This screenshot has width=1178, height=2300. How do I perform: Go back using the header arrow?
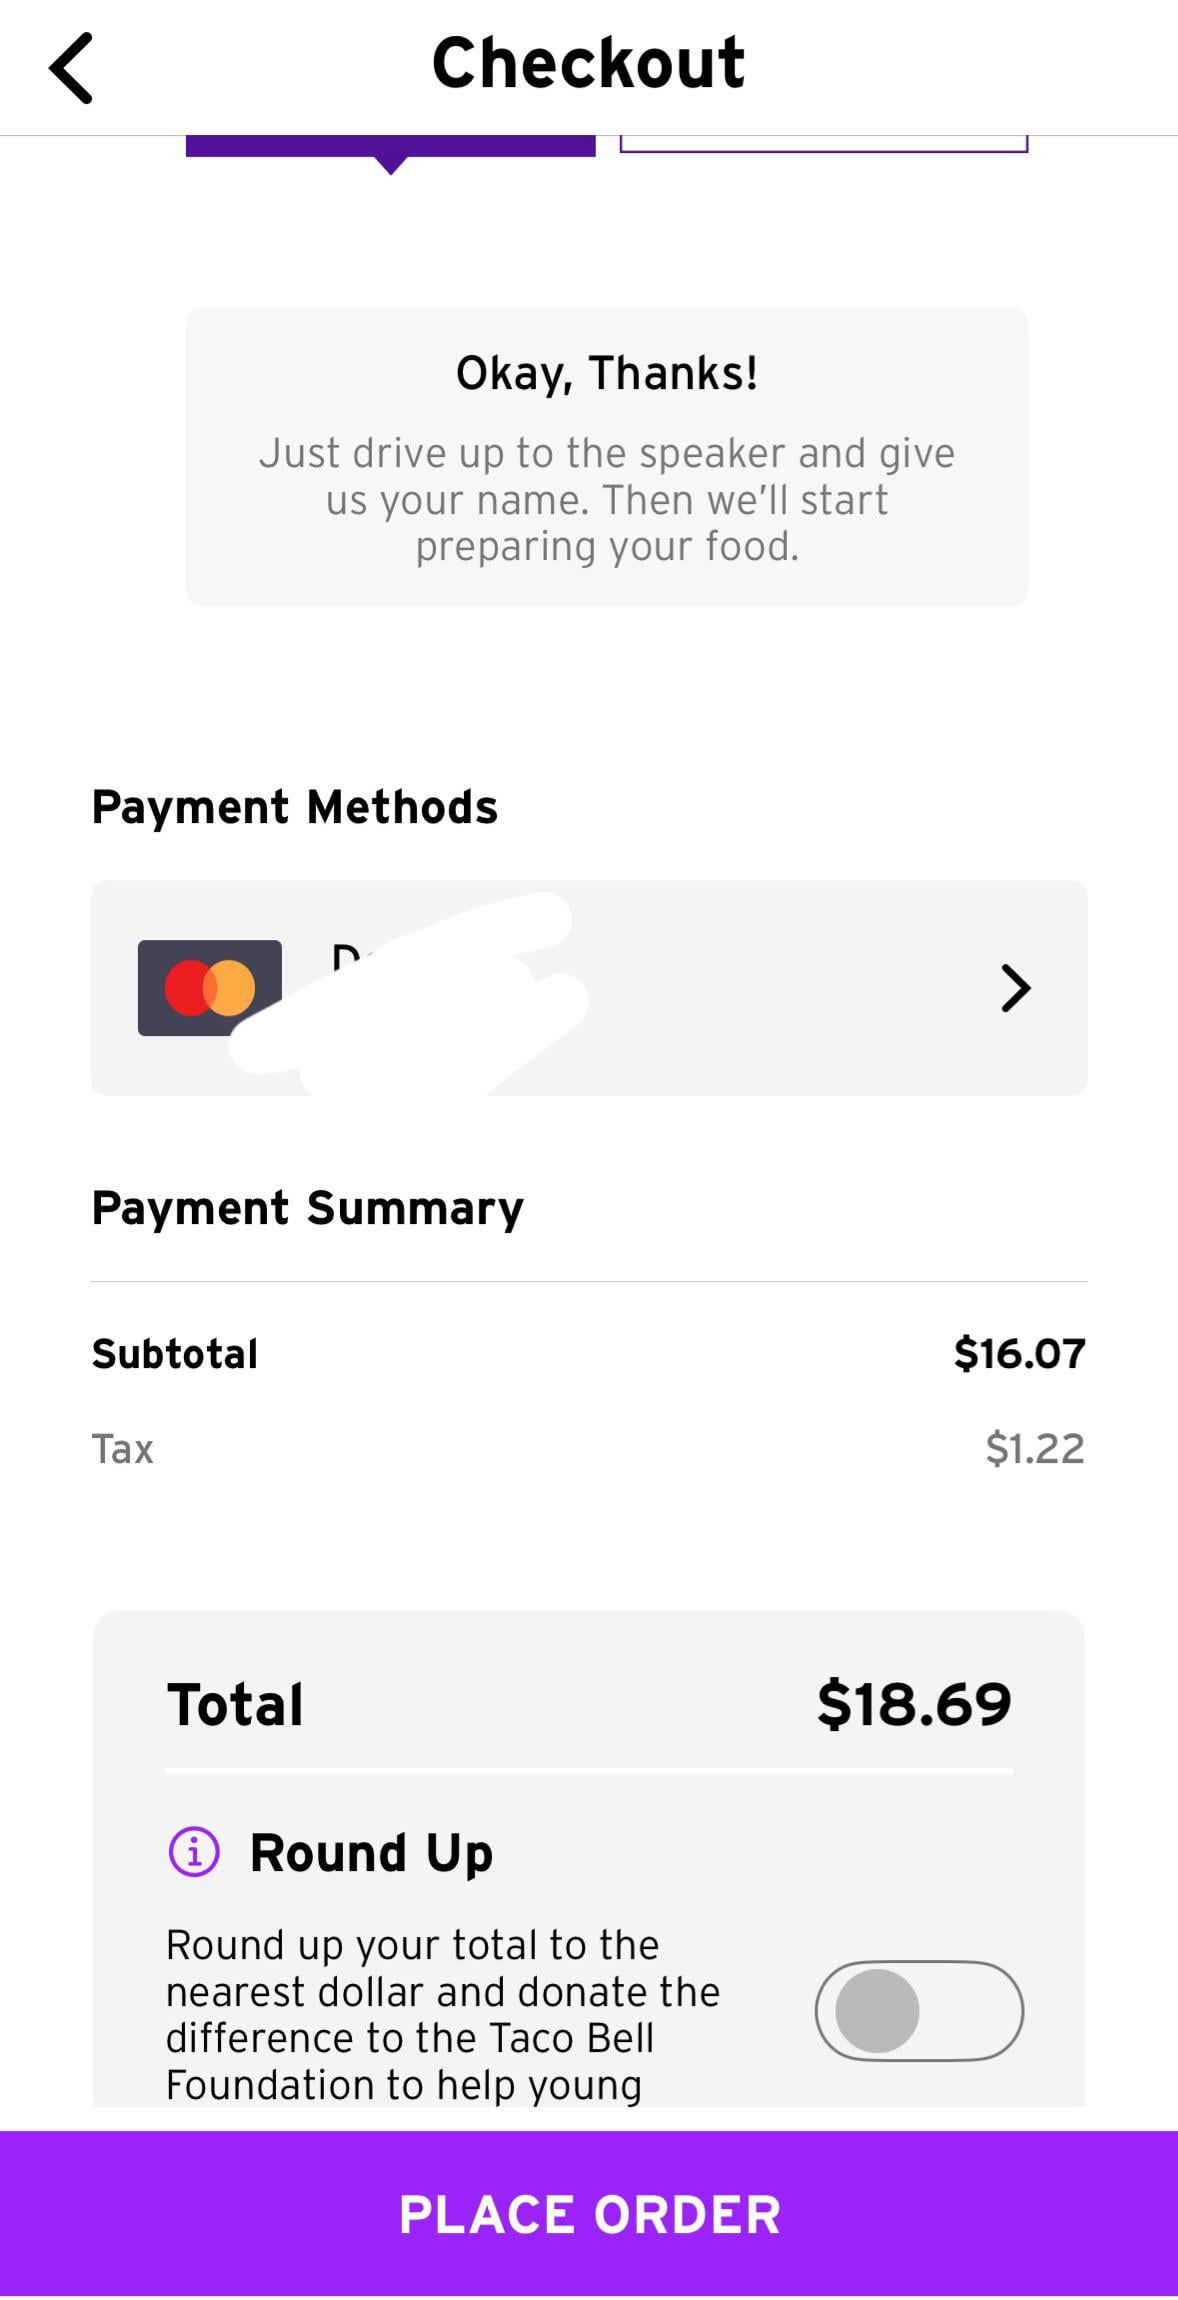pyautogui.click(x=71, y=68)
